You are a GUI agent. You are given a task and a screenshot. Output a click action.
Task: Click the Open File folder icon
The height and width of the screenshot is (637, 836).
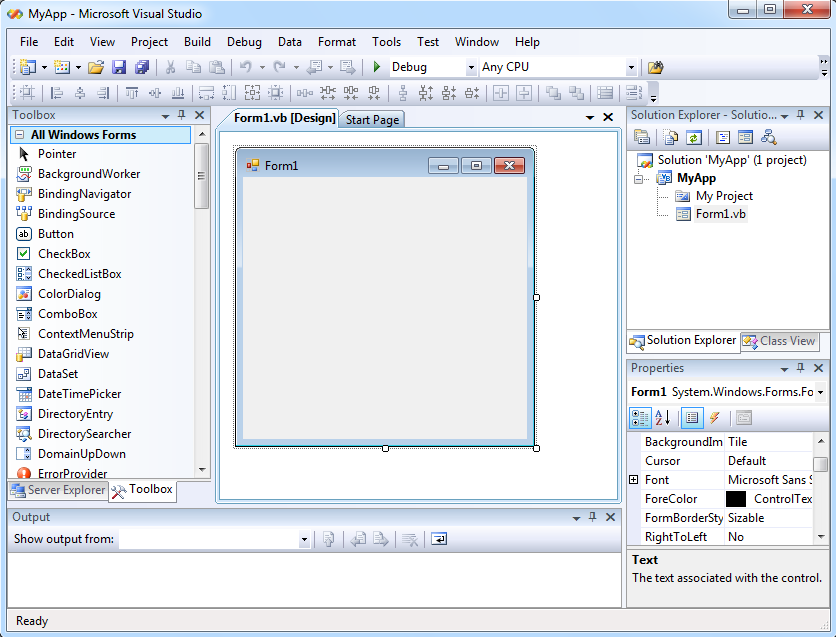(x=95, y=67)
